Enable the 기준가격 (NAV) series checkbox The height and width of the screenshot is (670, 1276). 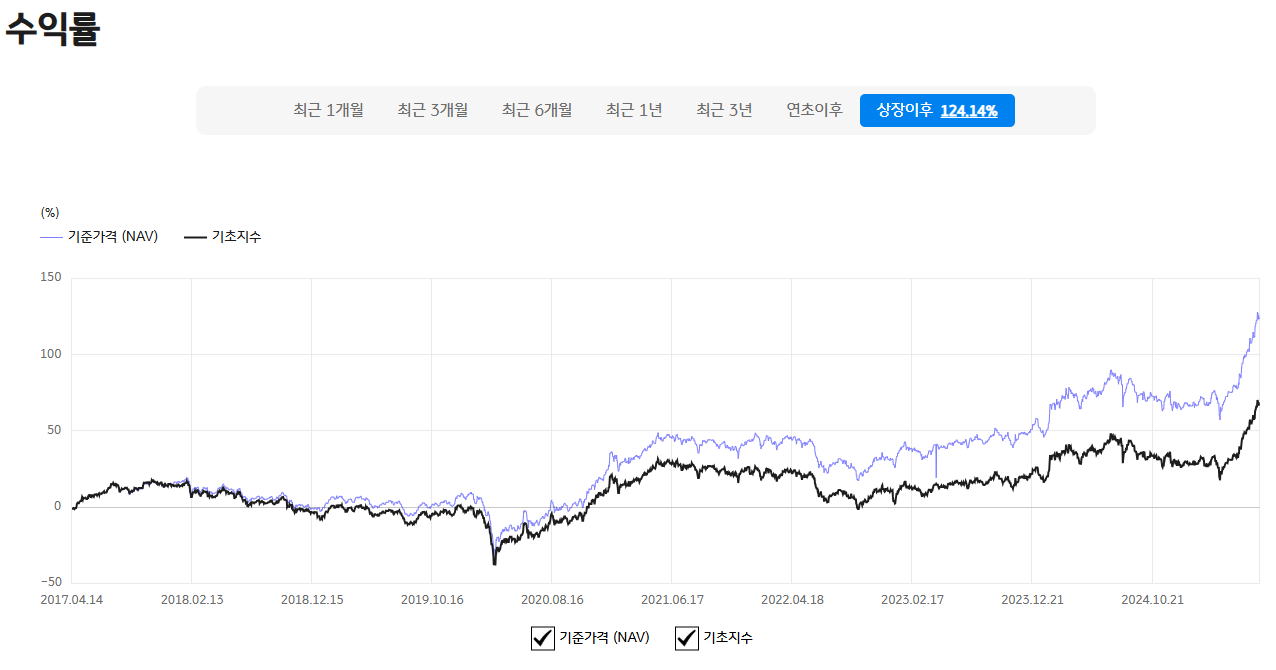(542, 638)
